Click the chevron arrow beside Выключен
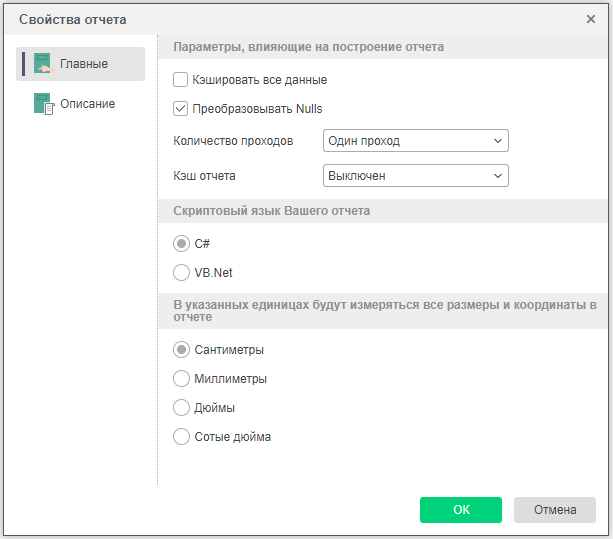The image size is (613, 539). point(499,176)
